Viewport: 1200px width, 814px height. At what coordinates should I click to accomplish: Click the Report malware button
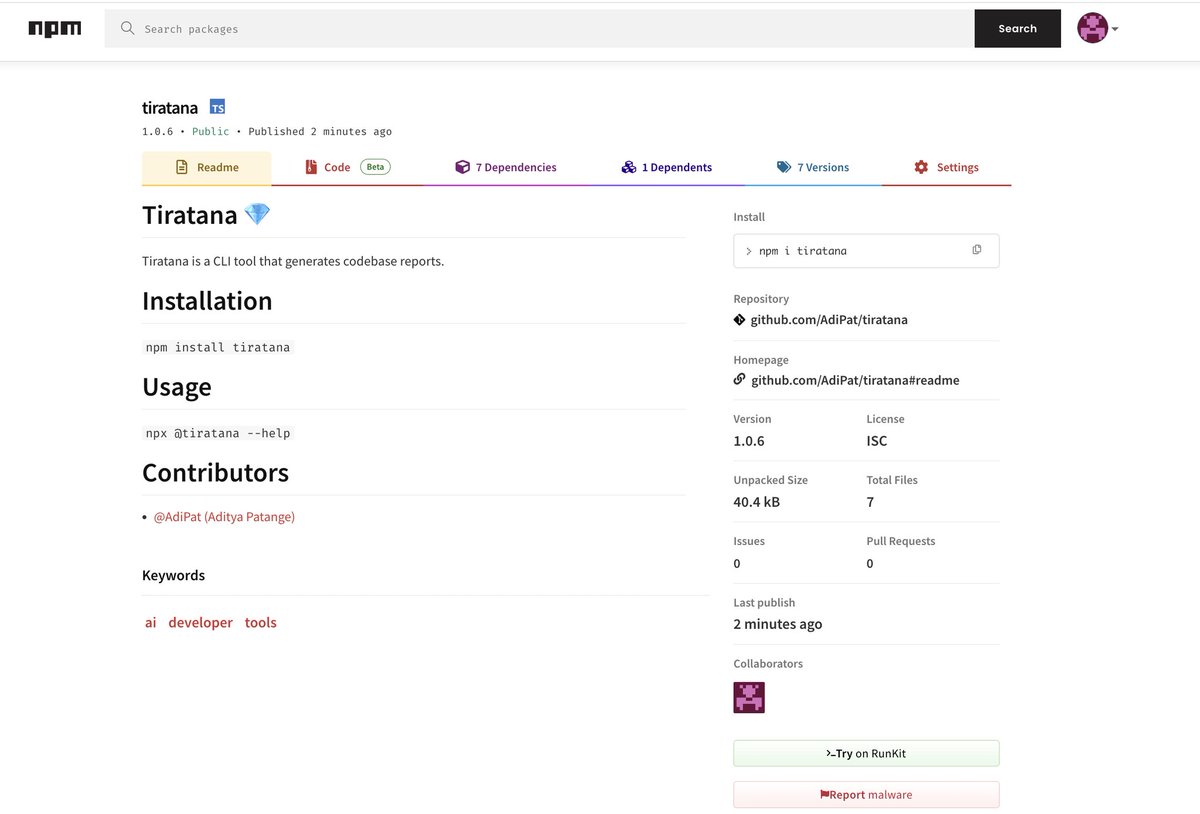866,795
